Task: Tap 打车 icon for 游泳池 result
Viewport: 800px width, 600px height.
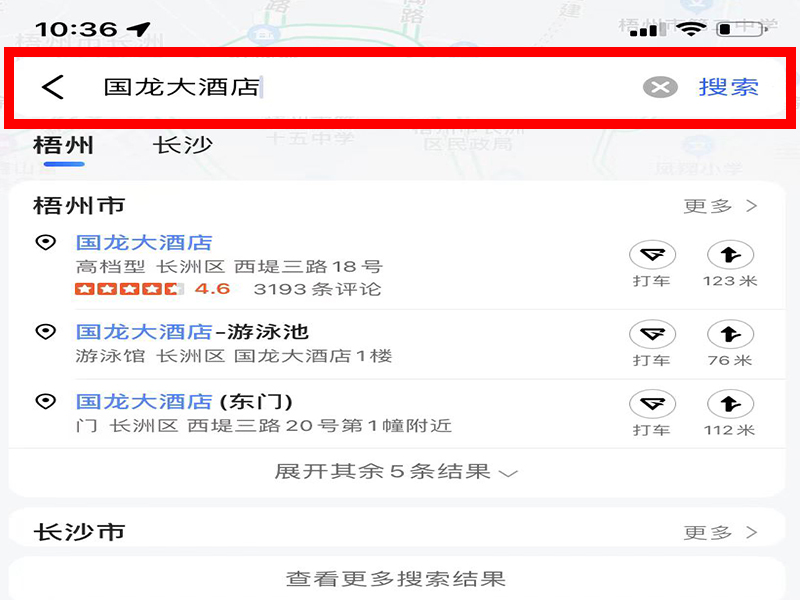Action: [x=652, y=334]
